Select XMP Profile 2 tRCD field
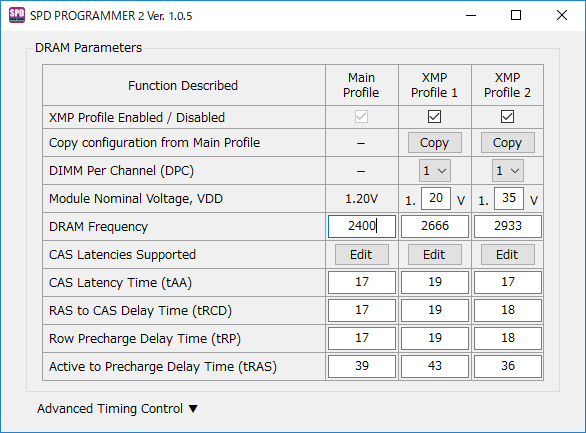 (508, 310)
